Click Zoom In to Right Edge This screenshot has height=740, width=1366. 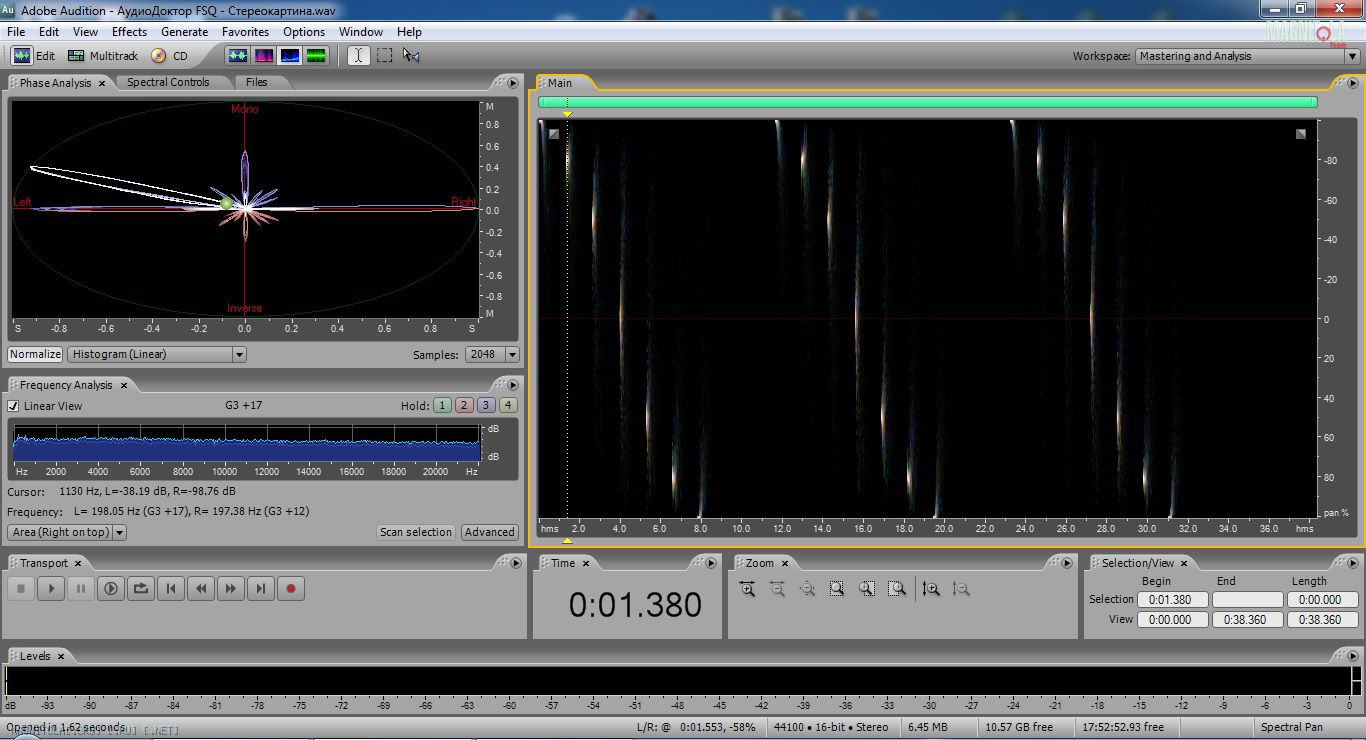[x=897, y=589]
